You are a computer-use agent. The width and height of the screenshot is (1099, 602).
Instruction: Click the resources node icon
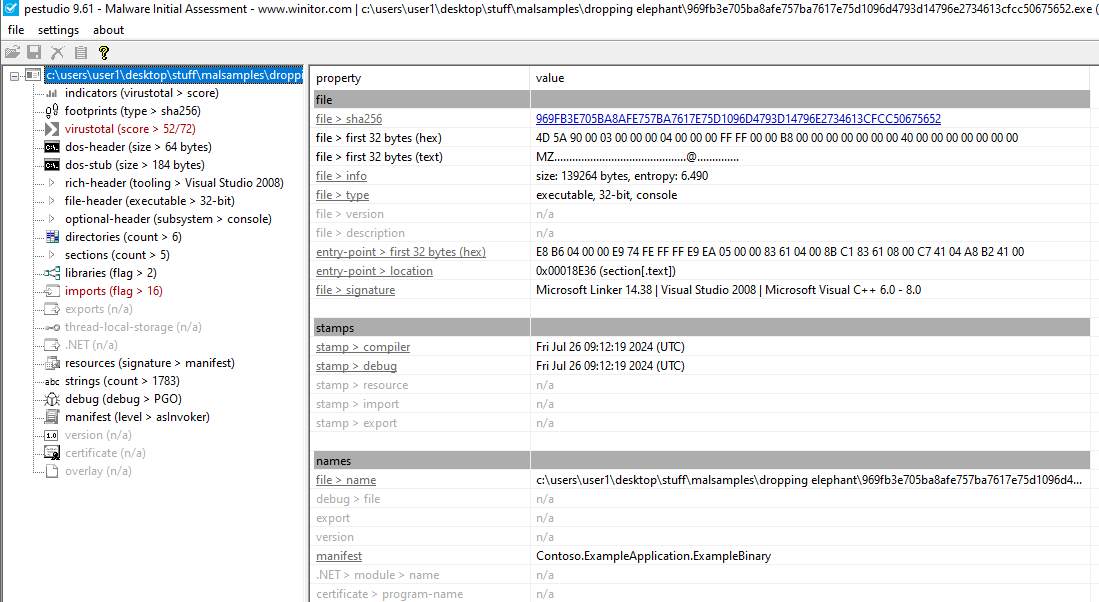[52, 363]
